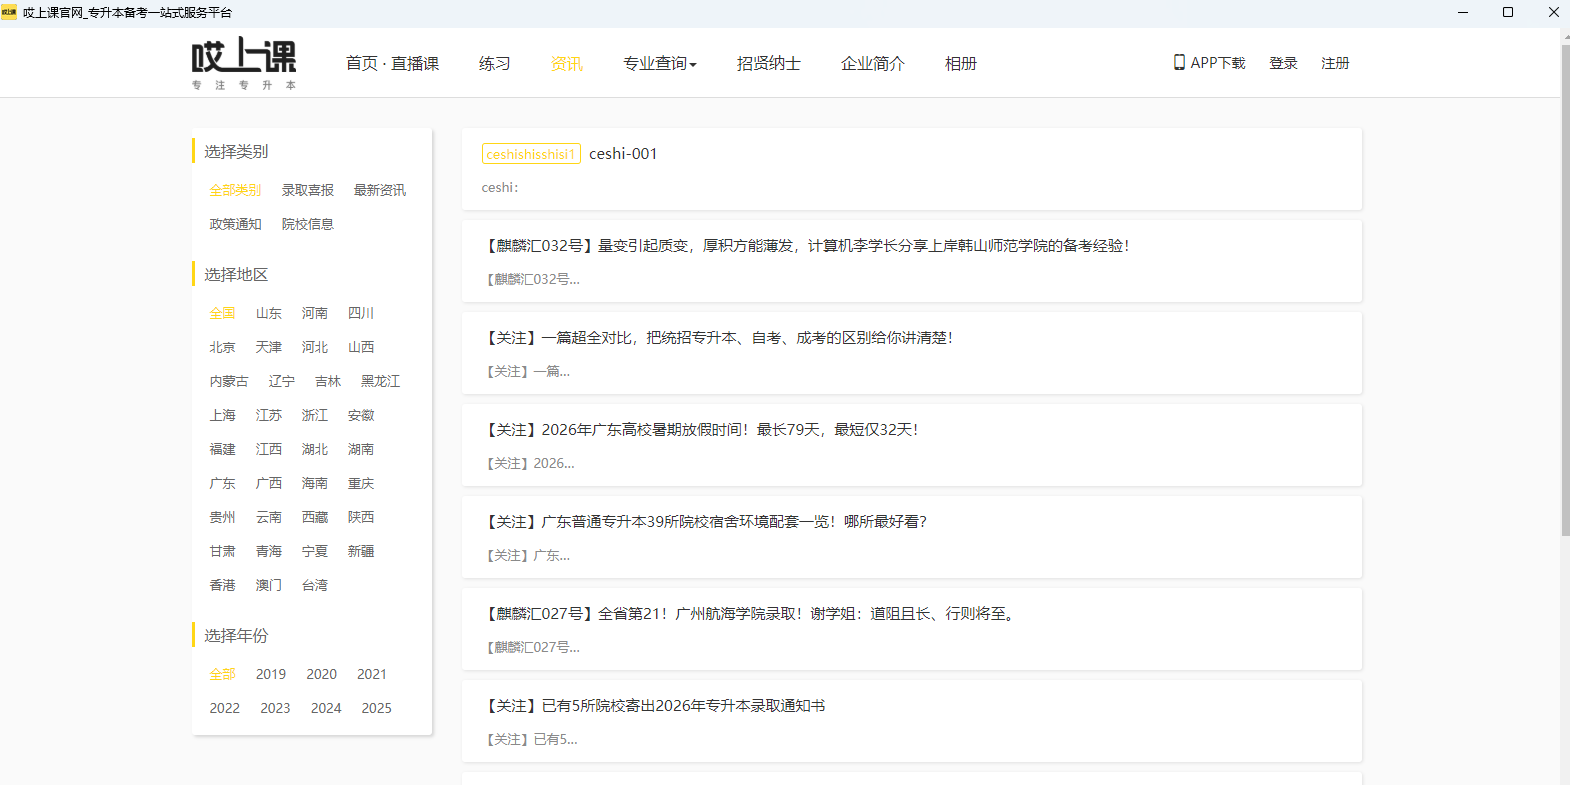Click the 哎上课 site logo

click(244, 63)
